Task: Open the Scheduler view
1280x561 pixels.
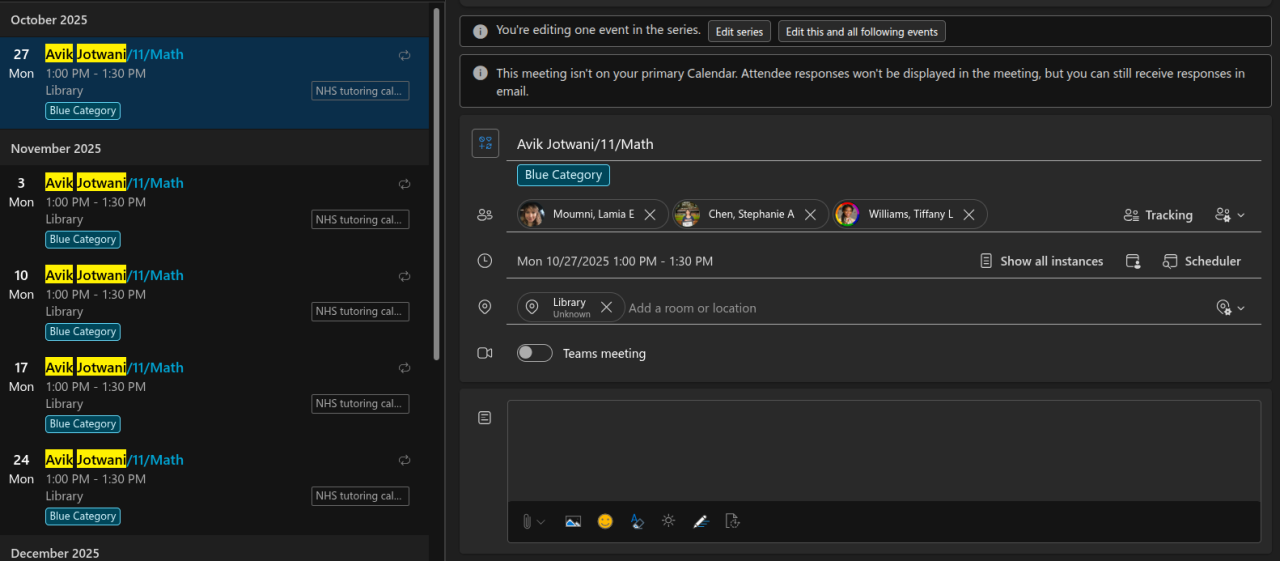Action: pos(1202,261)
